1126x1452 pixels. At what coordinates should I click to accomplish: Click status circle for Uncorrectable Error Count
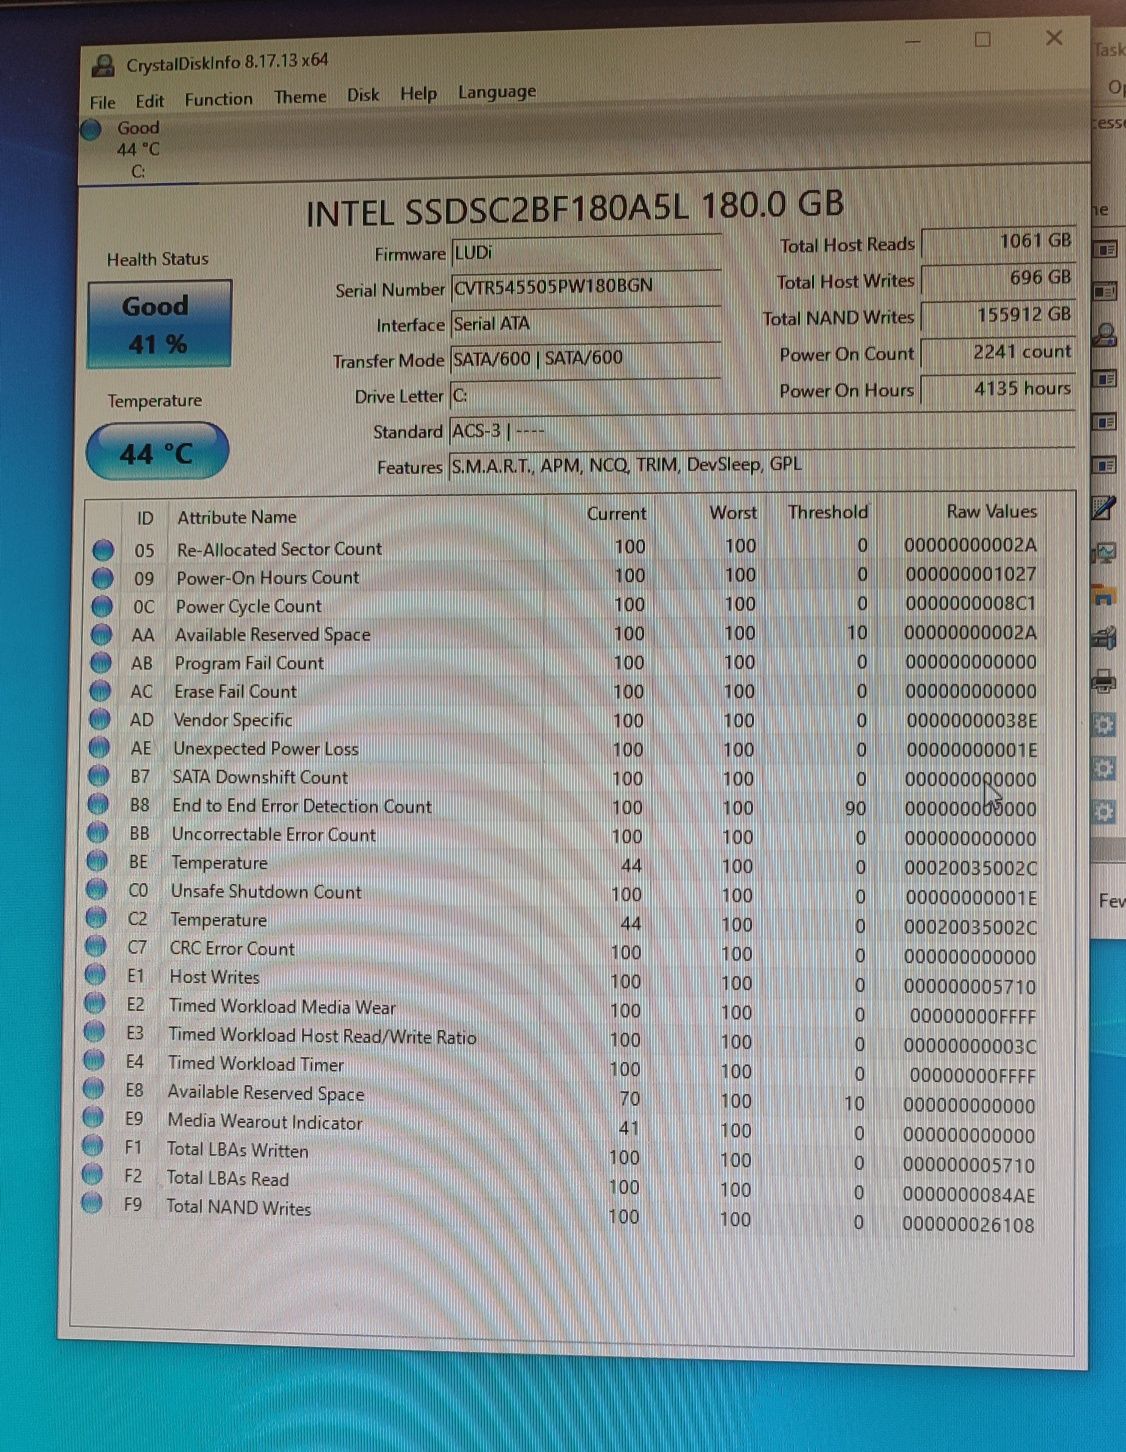(97, 832)
